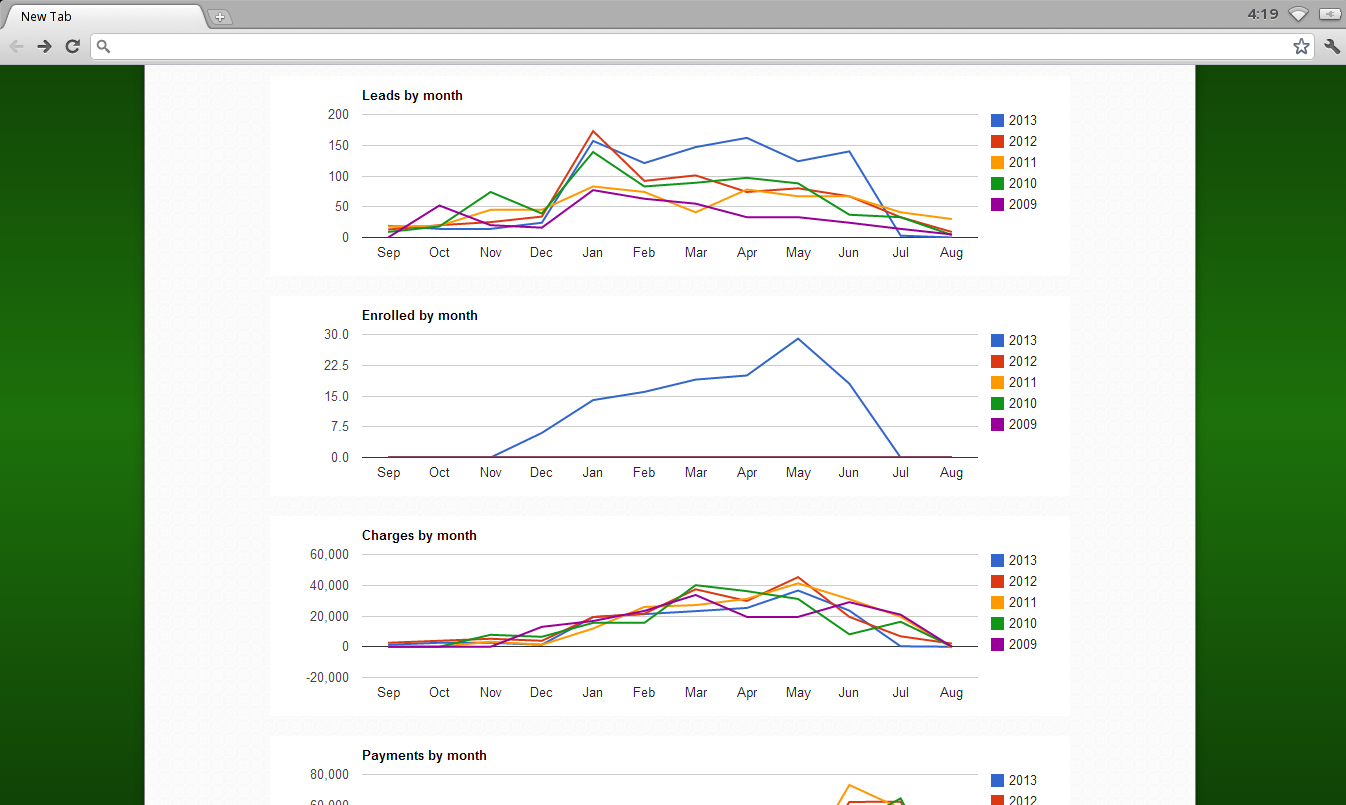This screenshot has width=1346, height=805.
Task: Click the 2013 swatch in Enrolled legend
Action: [x=997, y=340]
